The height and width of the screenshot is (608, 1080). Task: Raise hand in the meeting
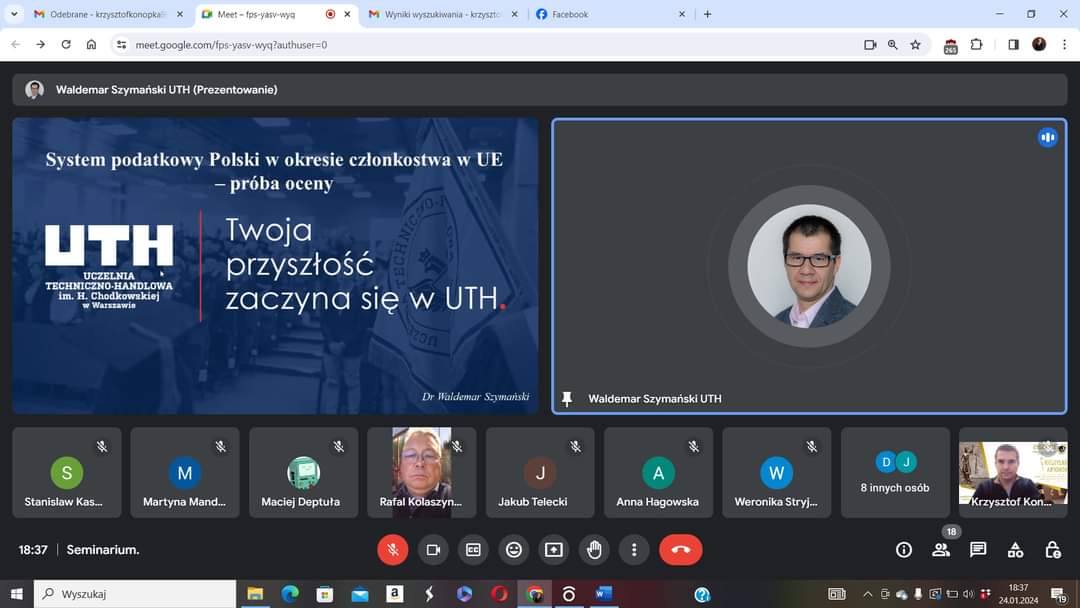tap(594, 549)
